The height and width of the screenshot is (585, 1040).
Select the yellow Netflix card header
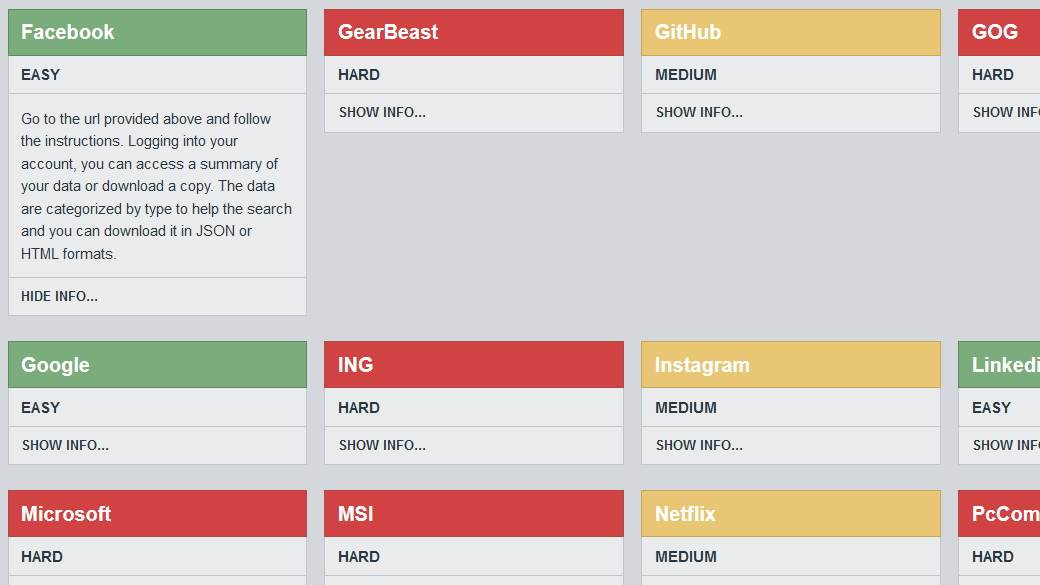click(790, 514)
